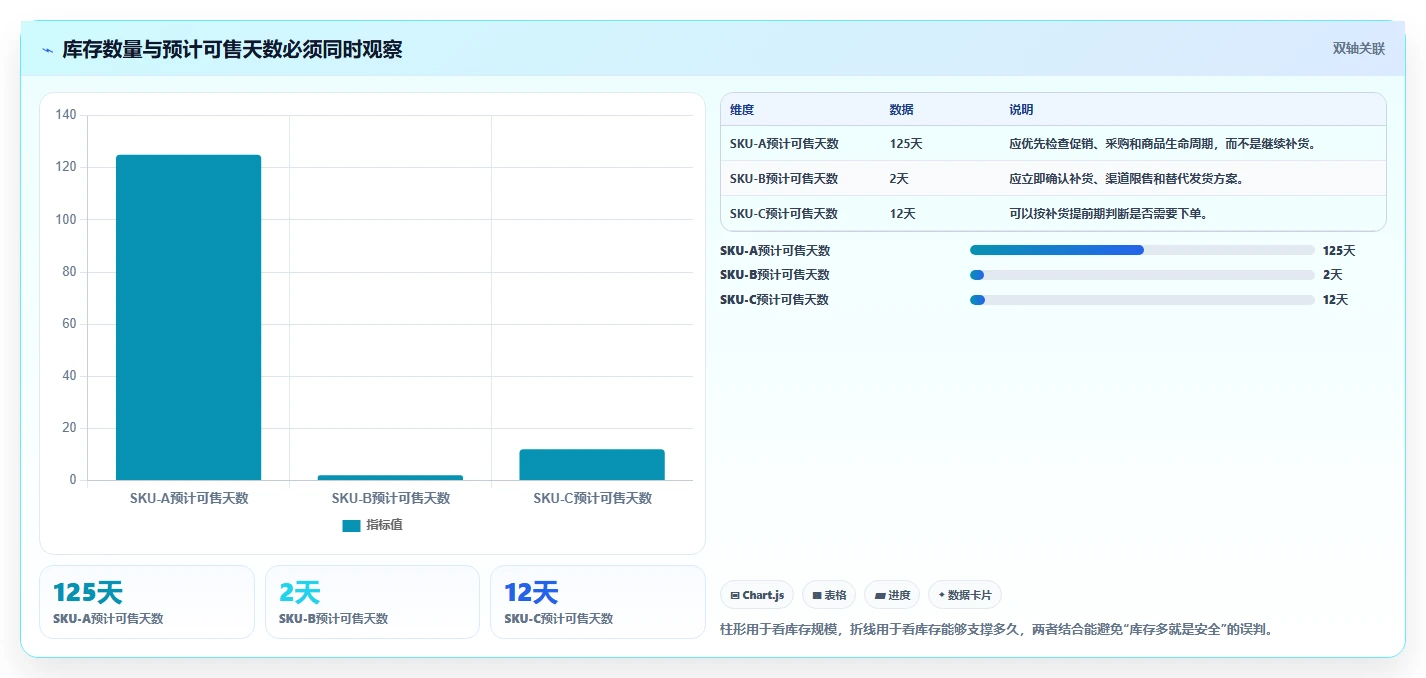Click the note starting 可以按补货提前期
1426x678 pixels.
(1109, 214)
